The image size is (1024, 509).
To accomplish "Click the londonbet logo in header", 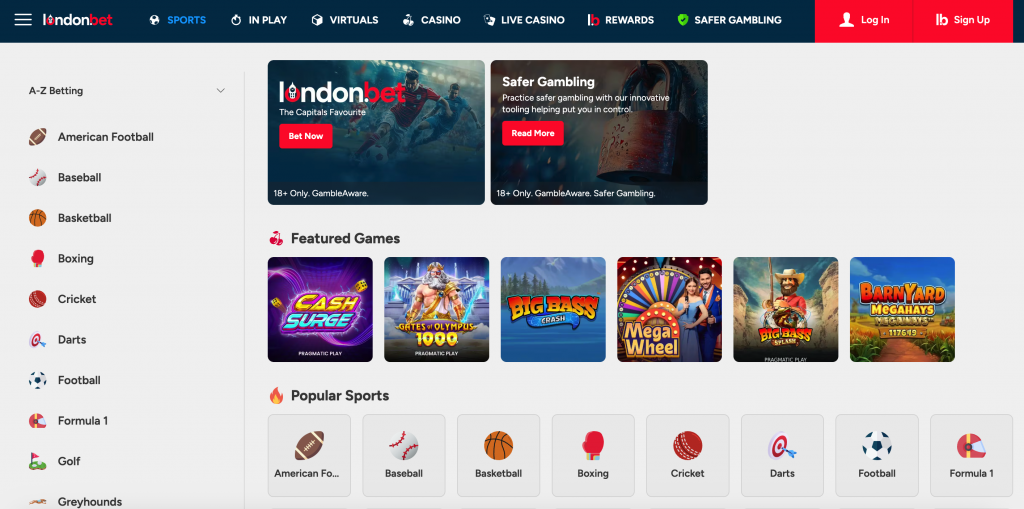I will (x=78, y=20).
